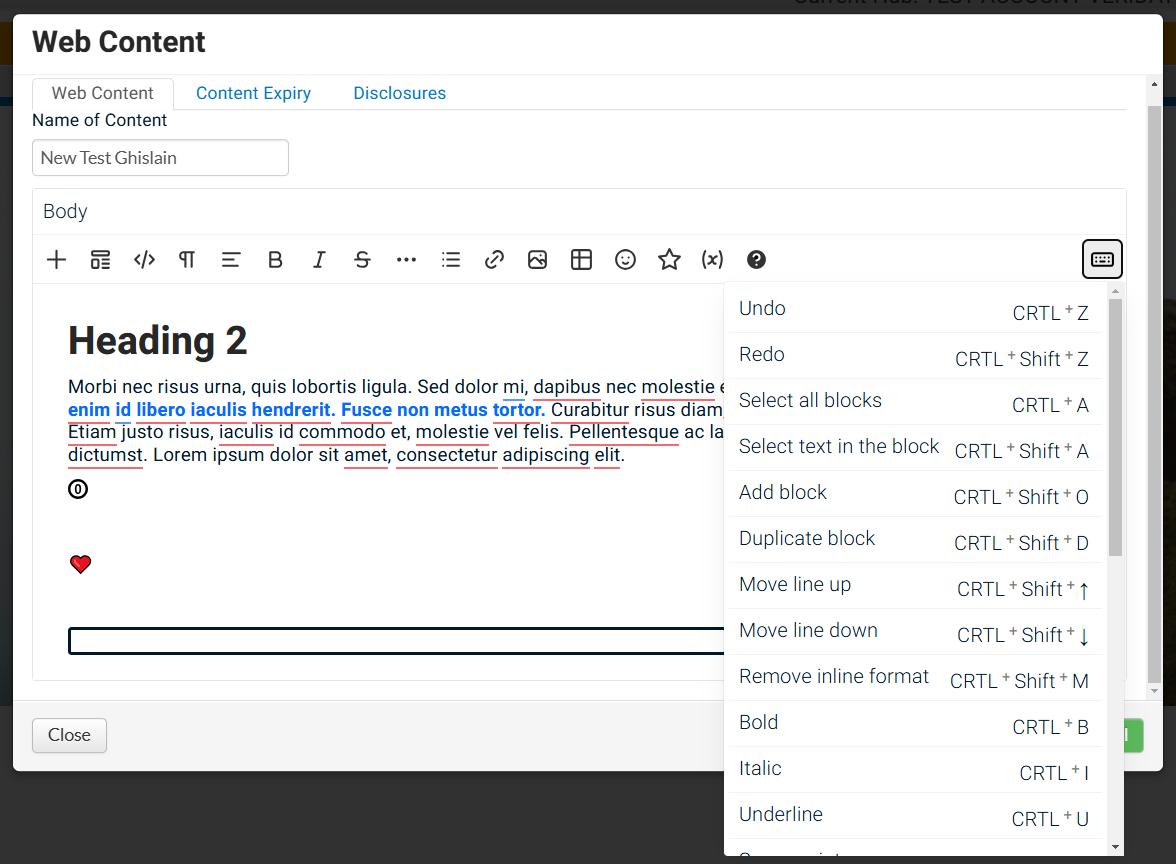
Task: Apply Italic via the I toolbar icon
Action: (x=319, y=260)
